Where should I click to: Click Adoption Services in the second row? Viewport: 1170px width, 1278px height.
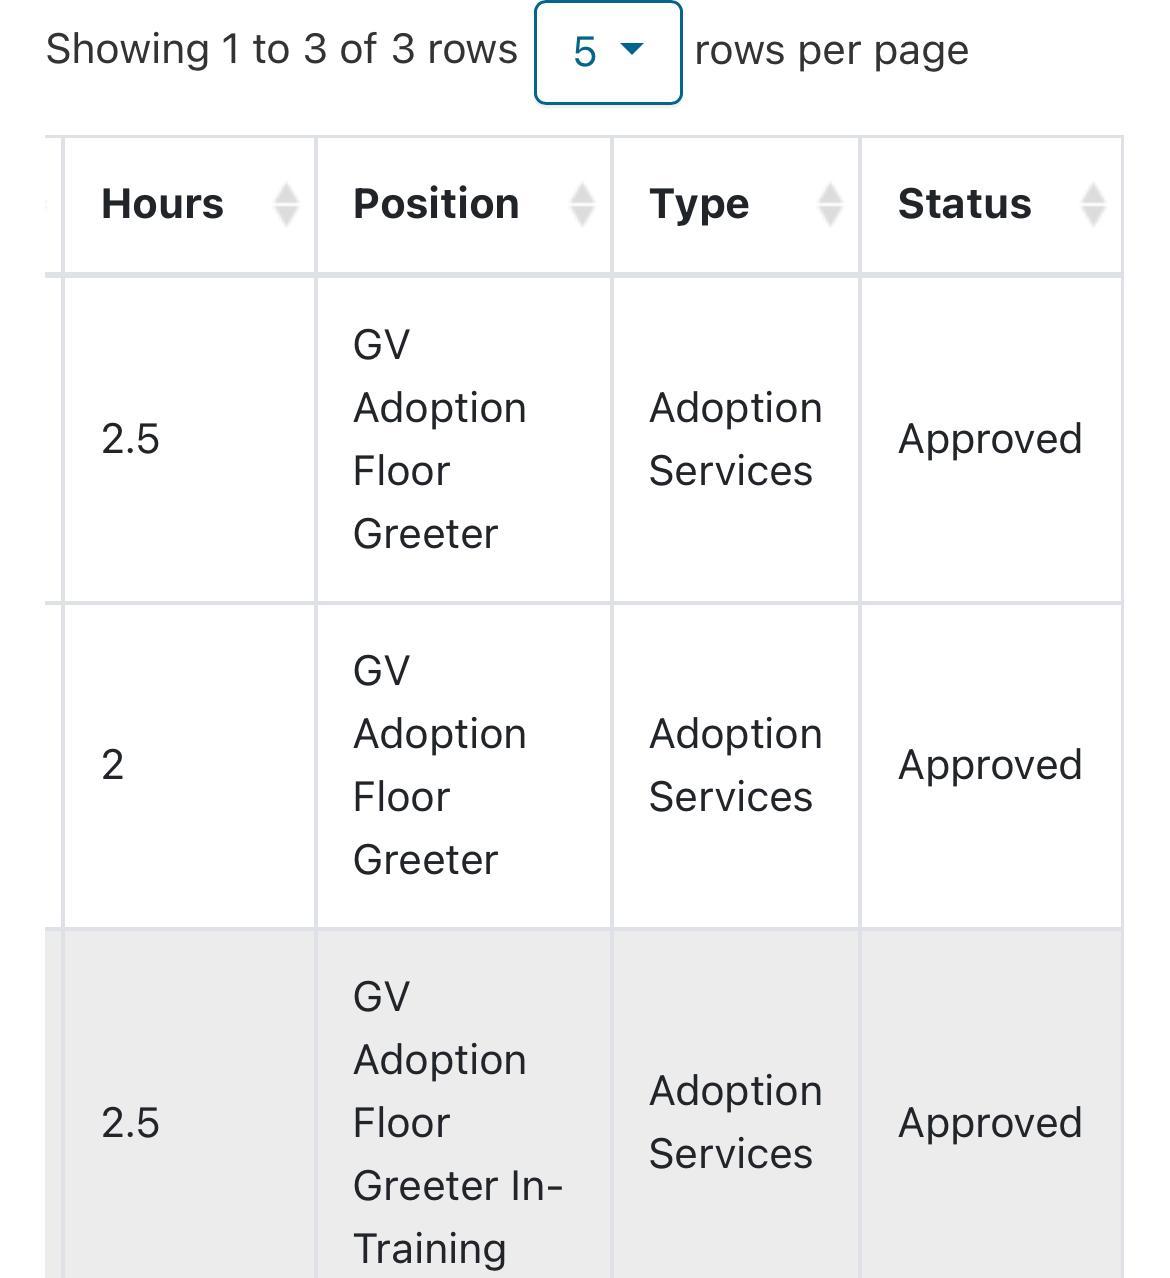pos(735,765)
